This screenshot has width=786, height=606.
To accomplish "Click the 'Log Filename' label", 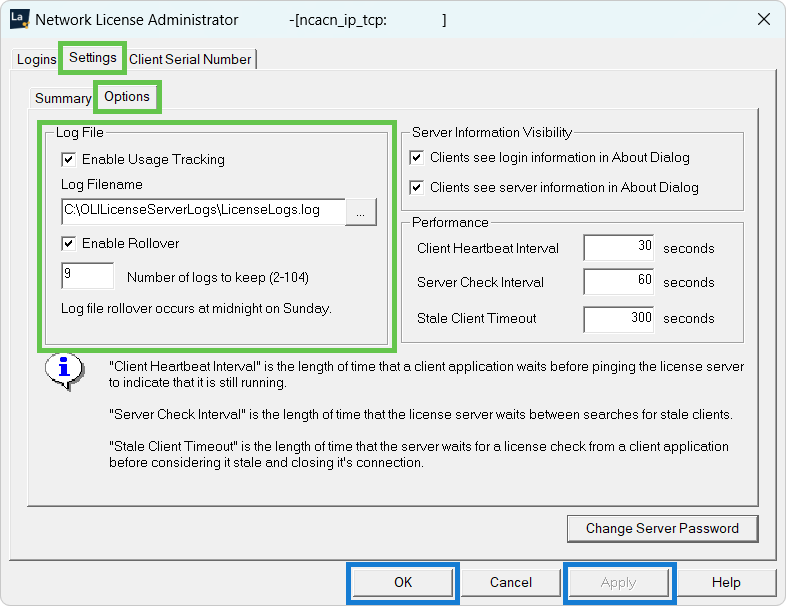I will [102, 184].
